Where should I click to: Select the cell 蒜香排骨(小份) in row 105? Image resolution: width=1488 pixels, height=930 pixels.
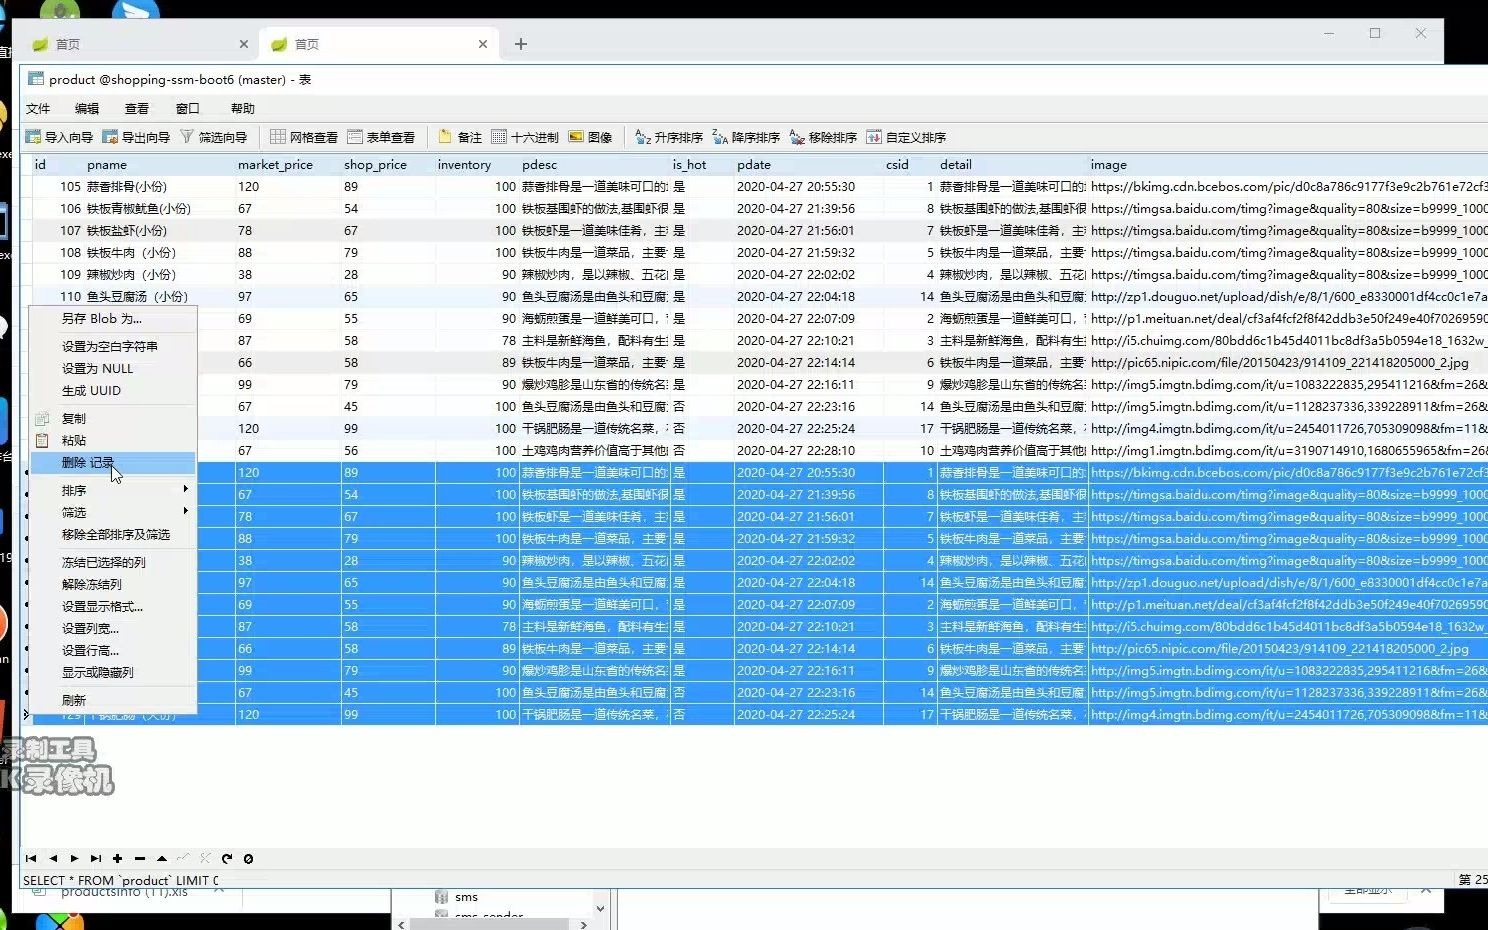(x=158, y=186)
